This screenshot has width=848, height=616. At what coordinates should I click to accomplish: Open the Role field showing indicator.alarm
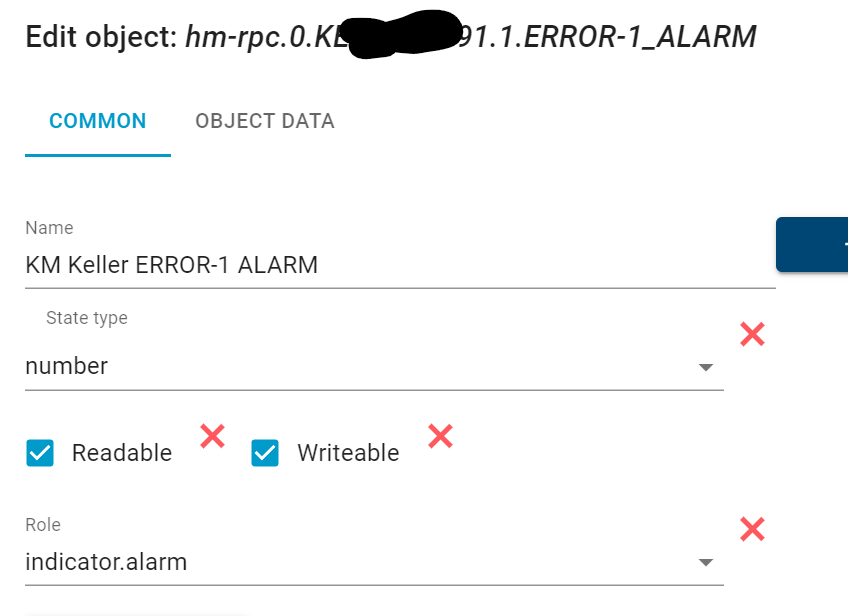pyautogui.click(x=360, y=561)
